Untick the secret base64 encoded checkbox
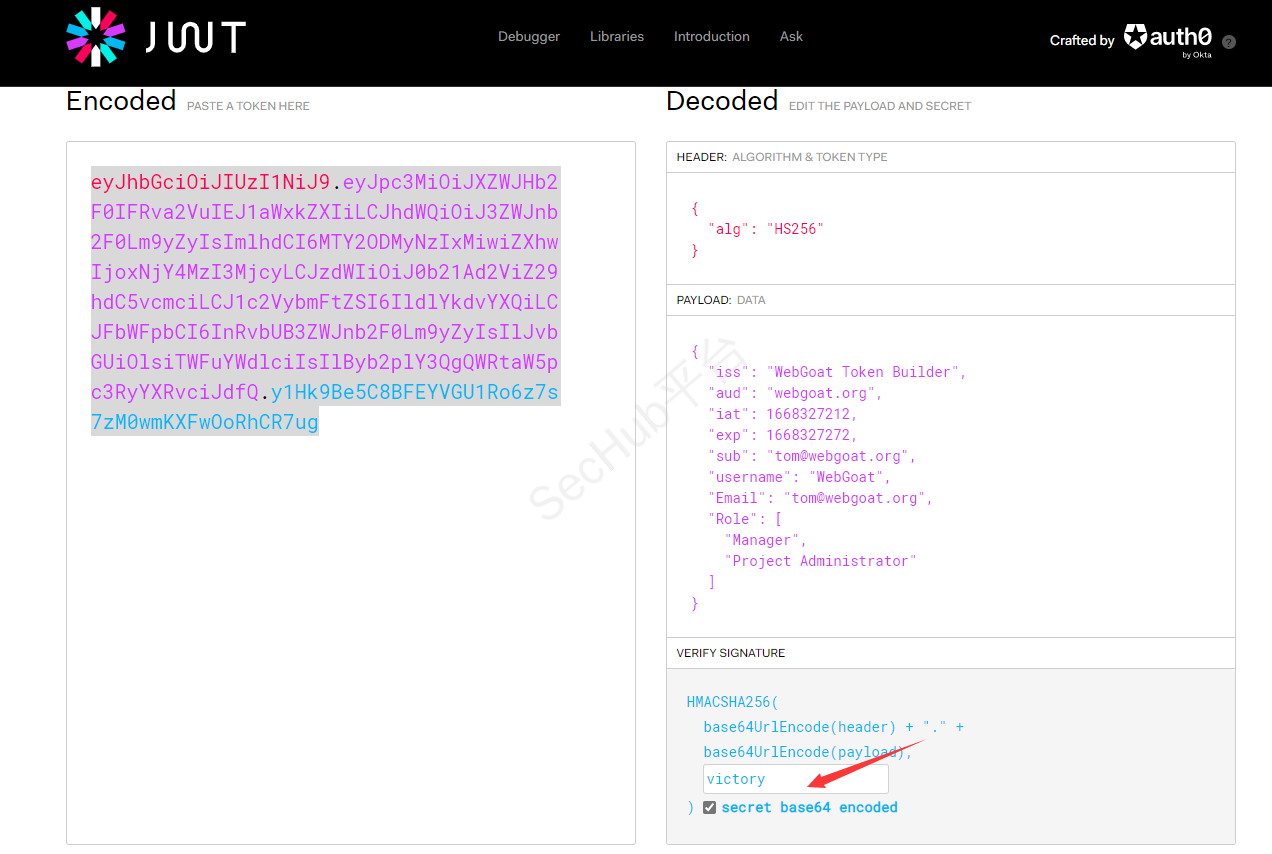This screenshot has width=1272, height=854. 709,808
